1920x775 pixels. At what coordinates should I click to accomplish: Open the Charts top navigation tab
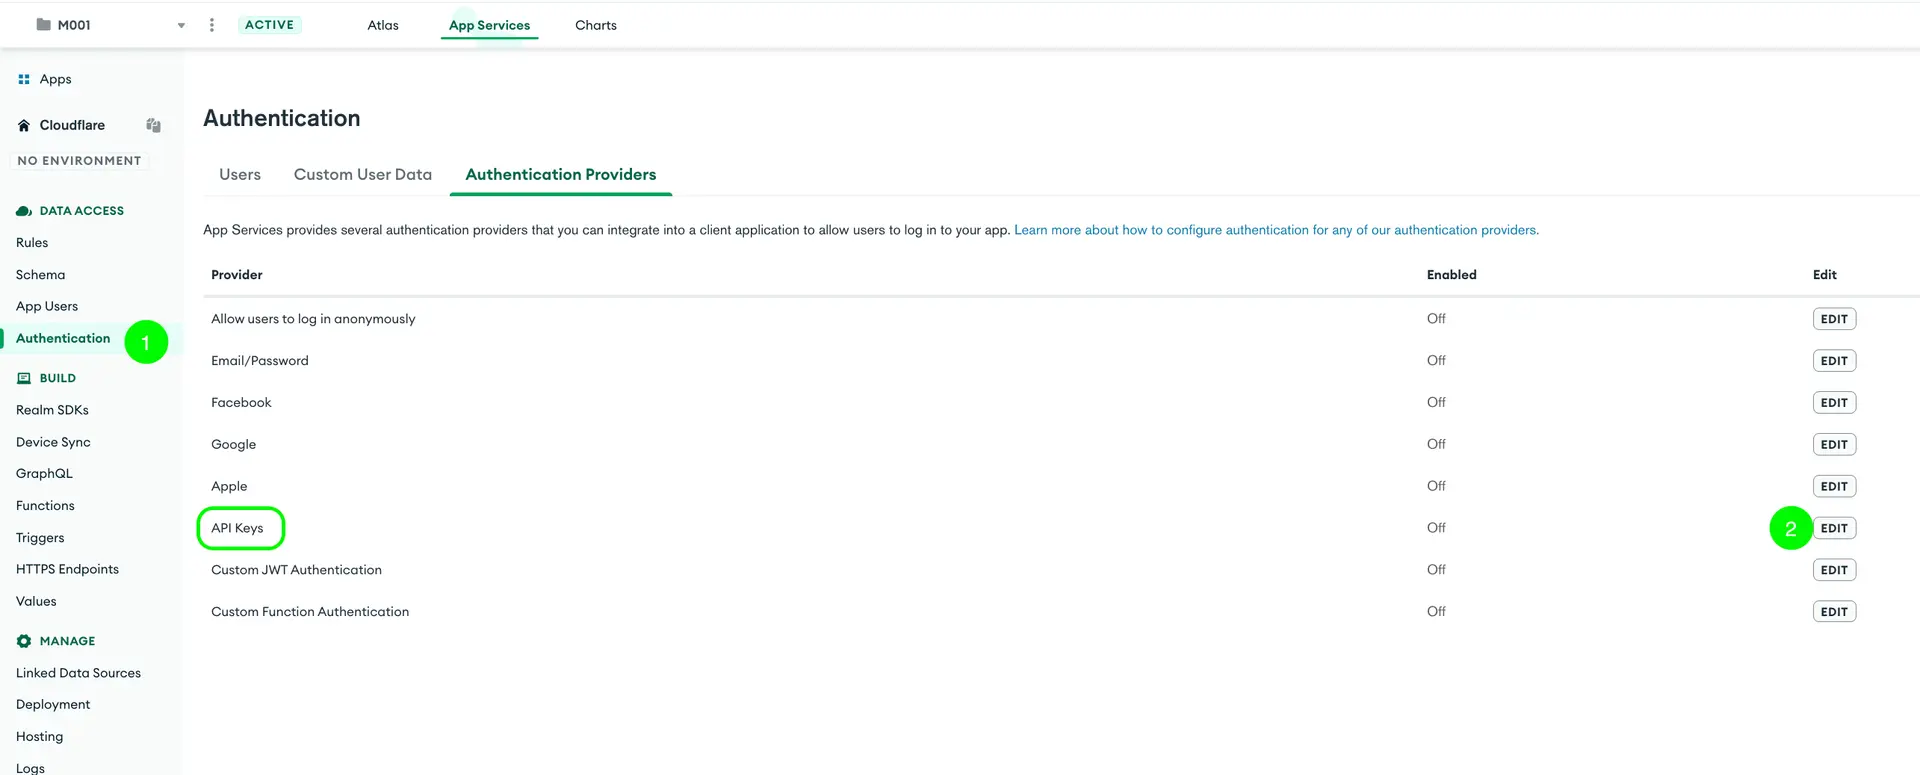pyautogui.click(x=595, y=25)
